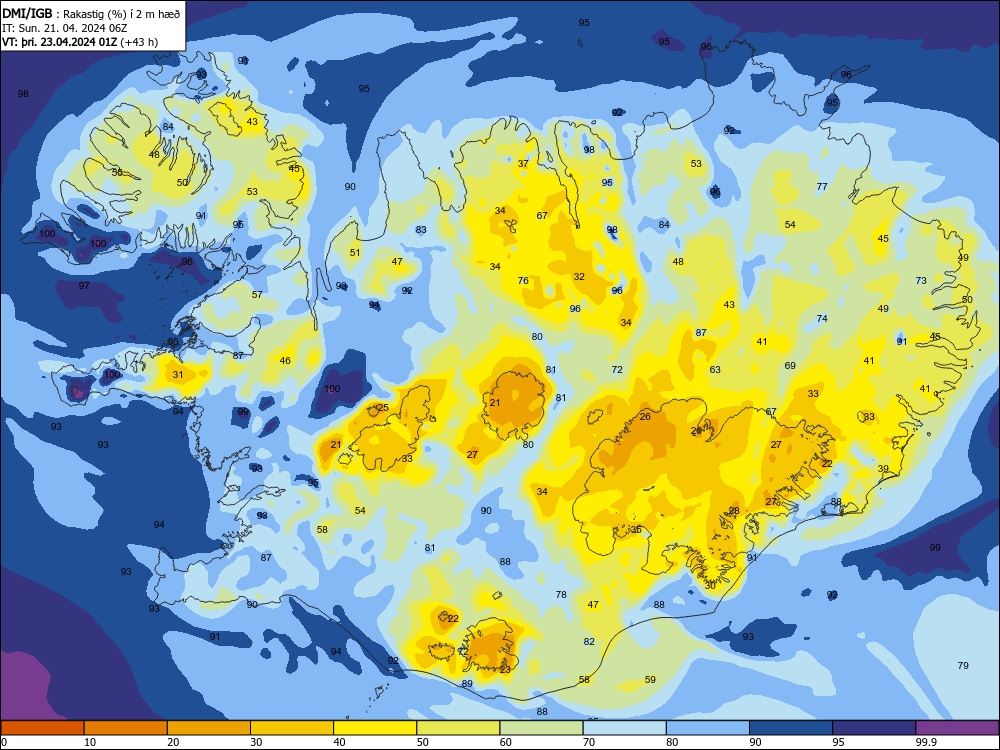Click the humidity value '79' over the sea
This screenshot has height=750, width=1000.
[x=963, y=666]
